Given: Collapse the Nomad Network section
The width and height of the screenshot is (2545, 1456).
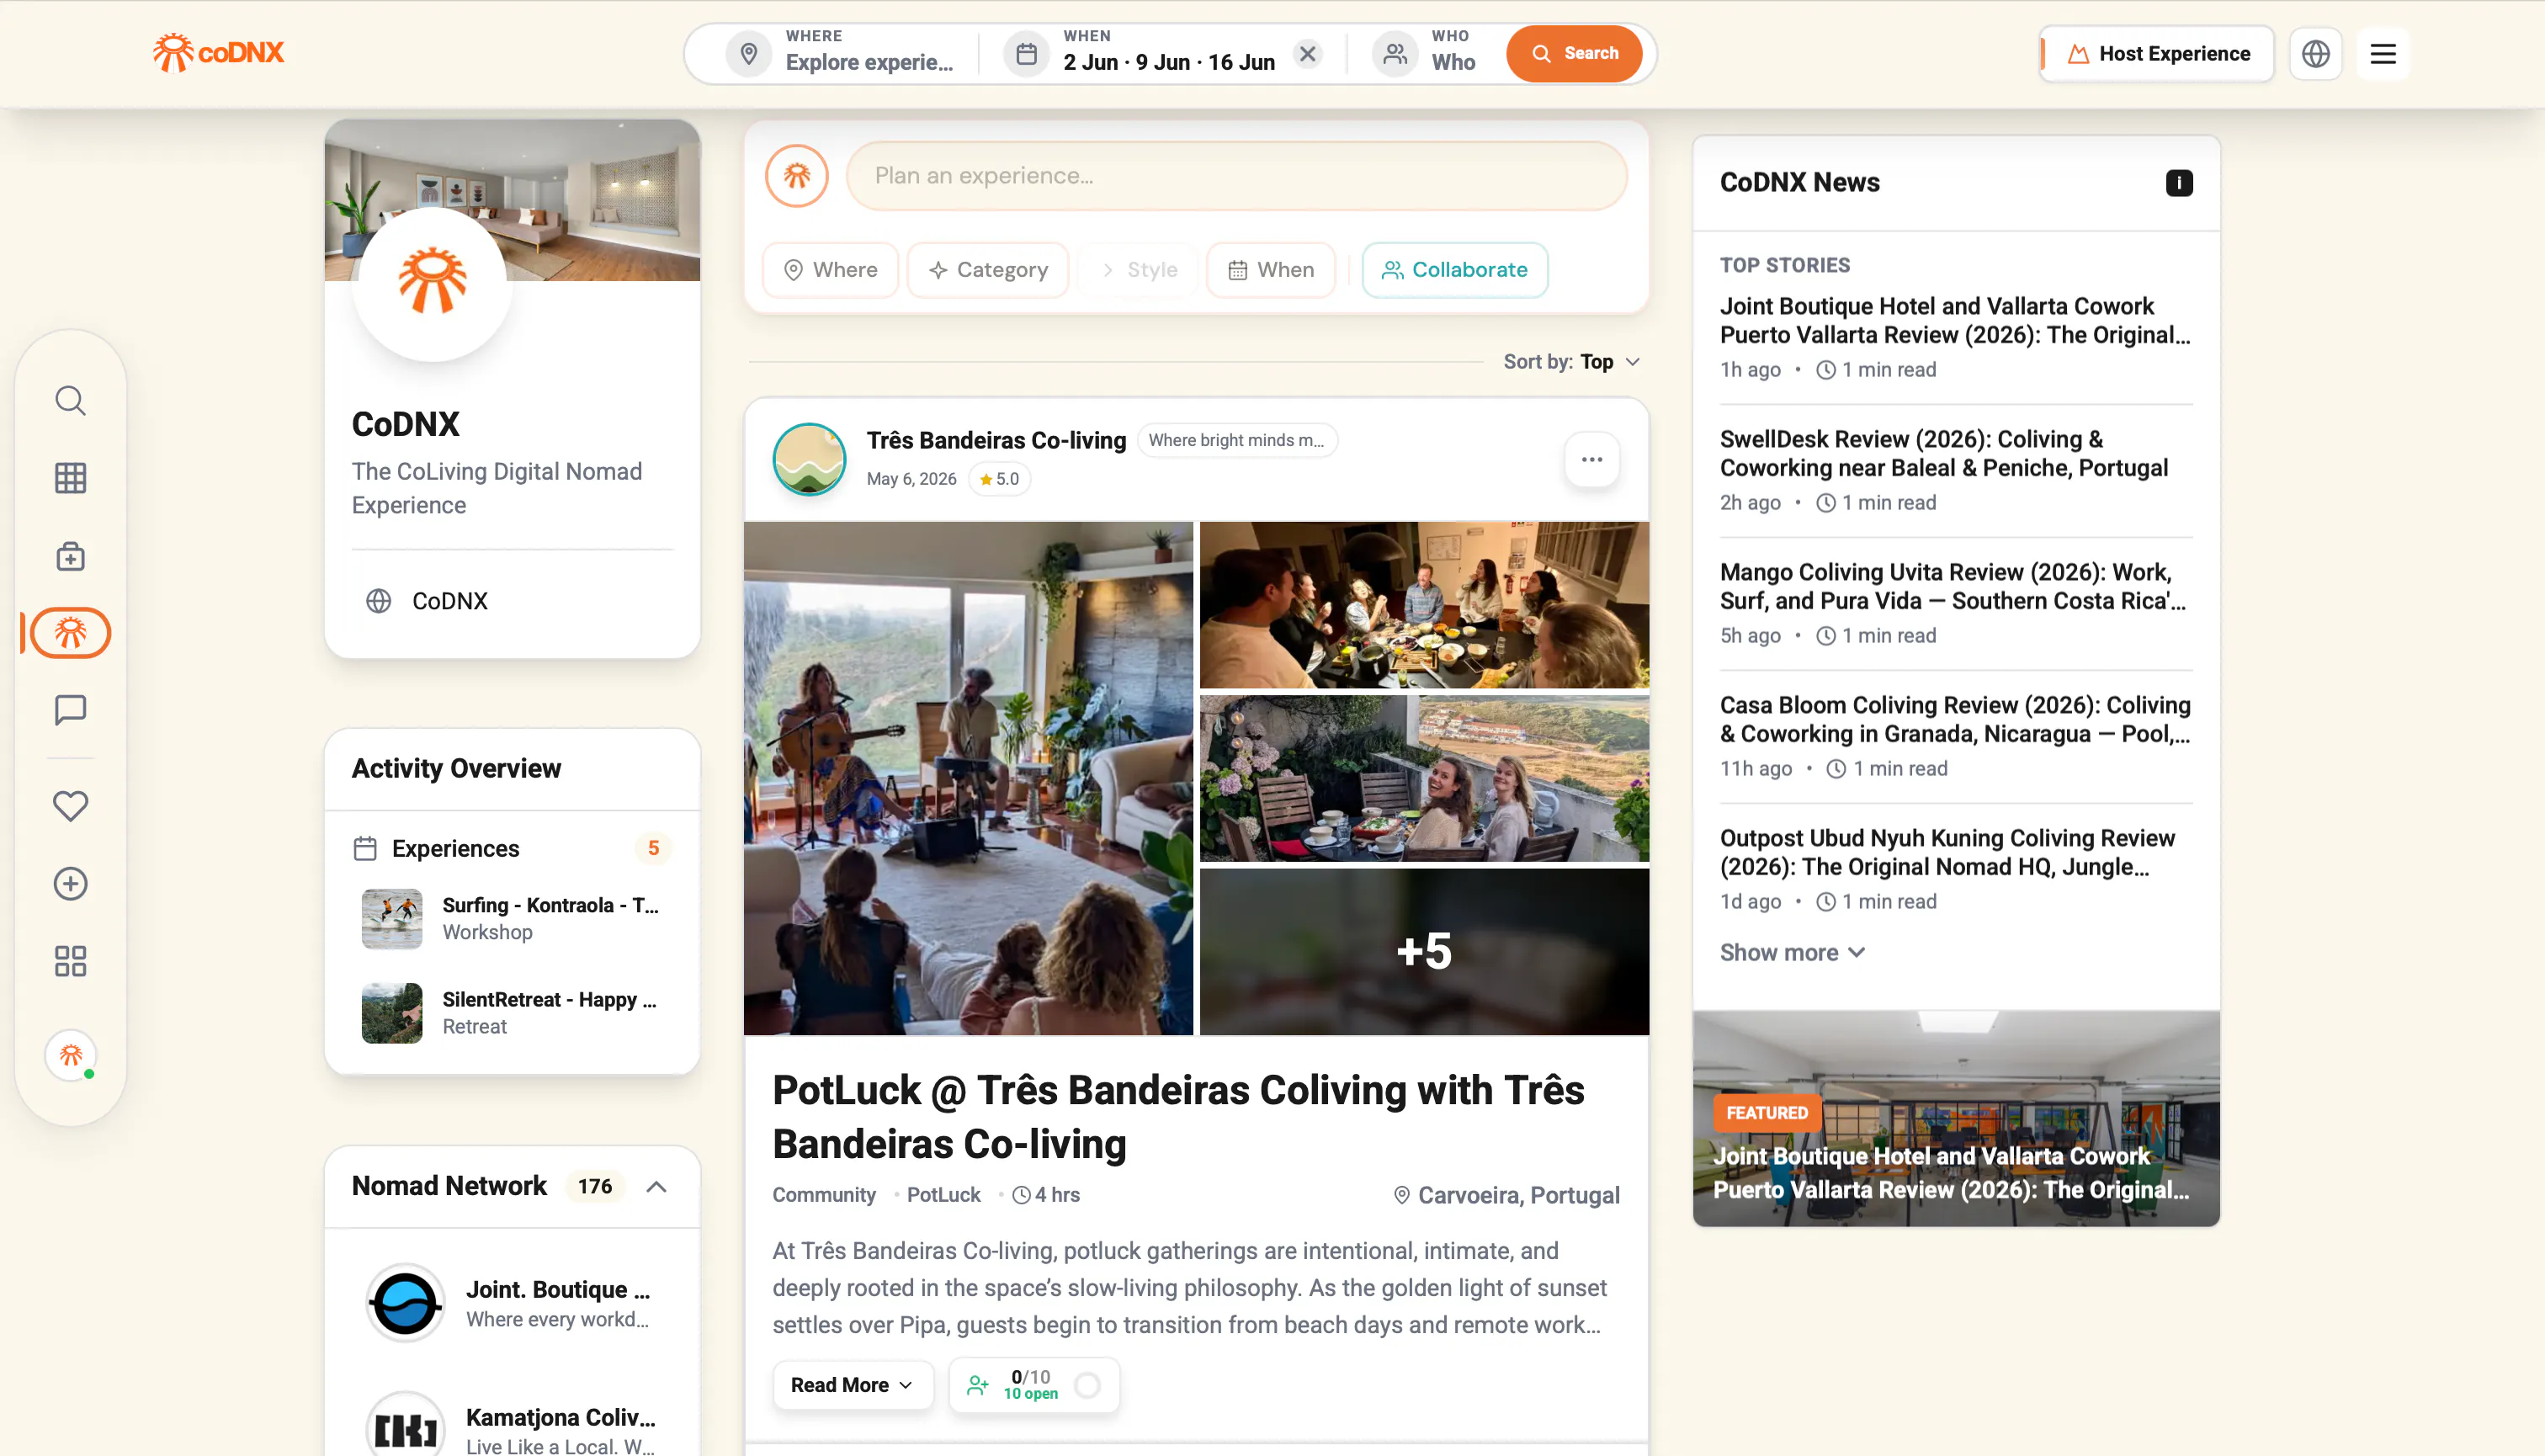Looking at the screenshot, I should [x=656, y=1187].
